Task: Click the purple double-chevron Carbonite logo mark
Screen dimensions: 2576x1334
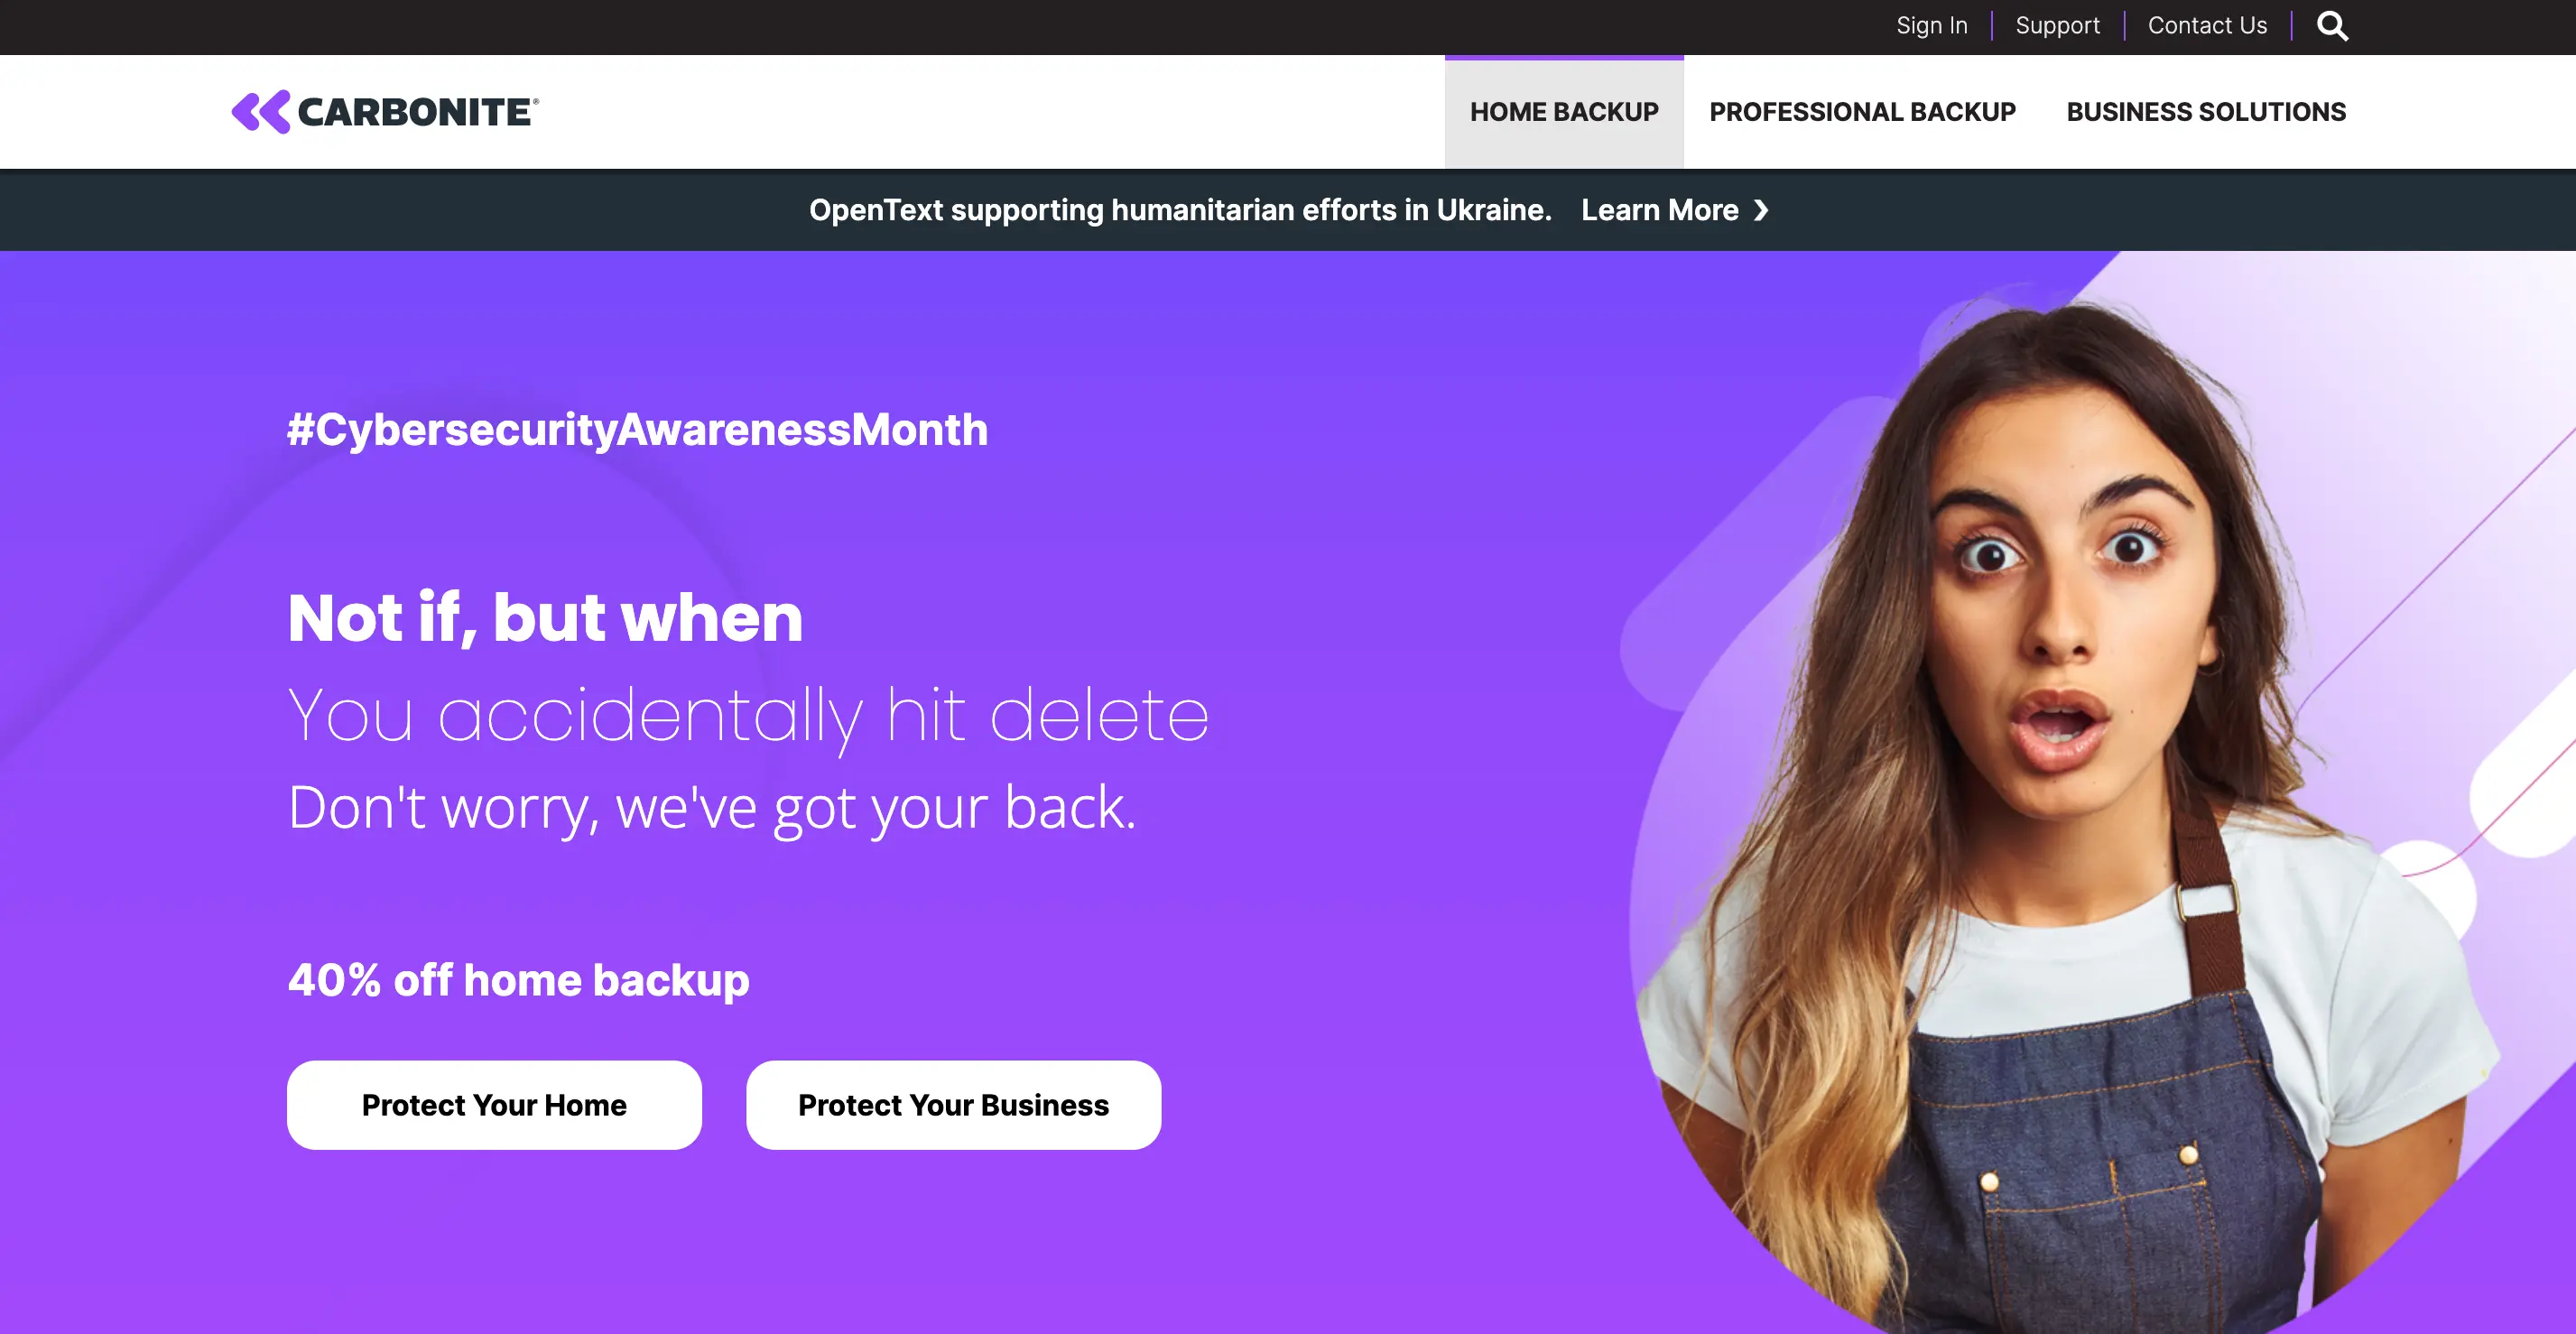Action: pyautogui.click(x=261, y=112)
